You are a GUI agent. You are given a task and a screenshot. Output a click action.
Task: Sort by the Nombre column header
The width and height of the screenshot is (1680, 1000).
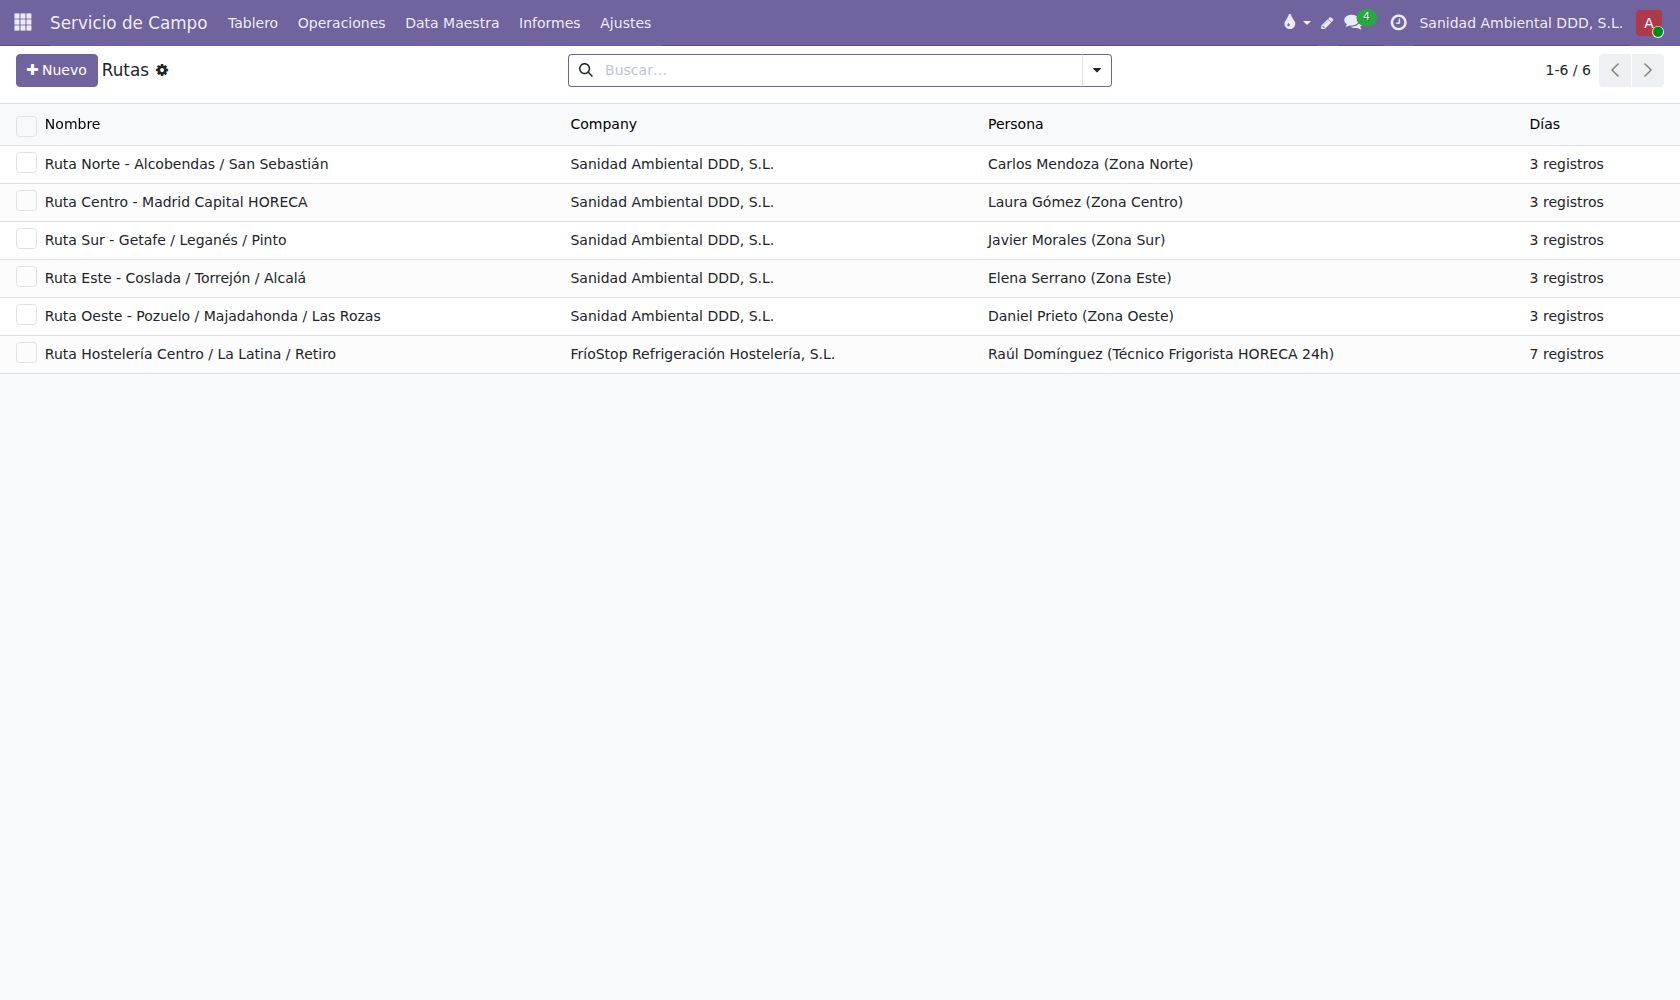point(72,124)
